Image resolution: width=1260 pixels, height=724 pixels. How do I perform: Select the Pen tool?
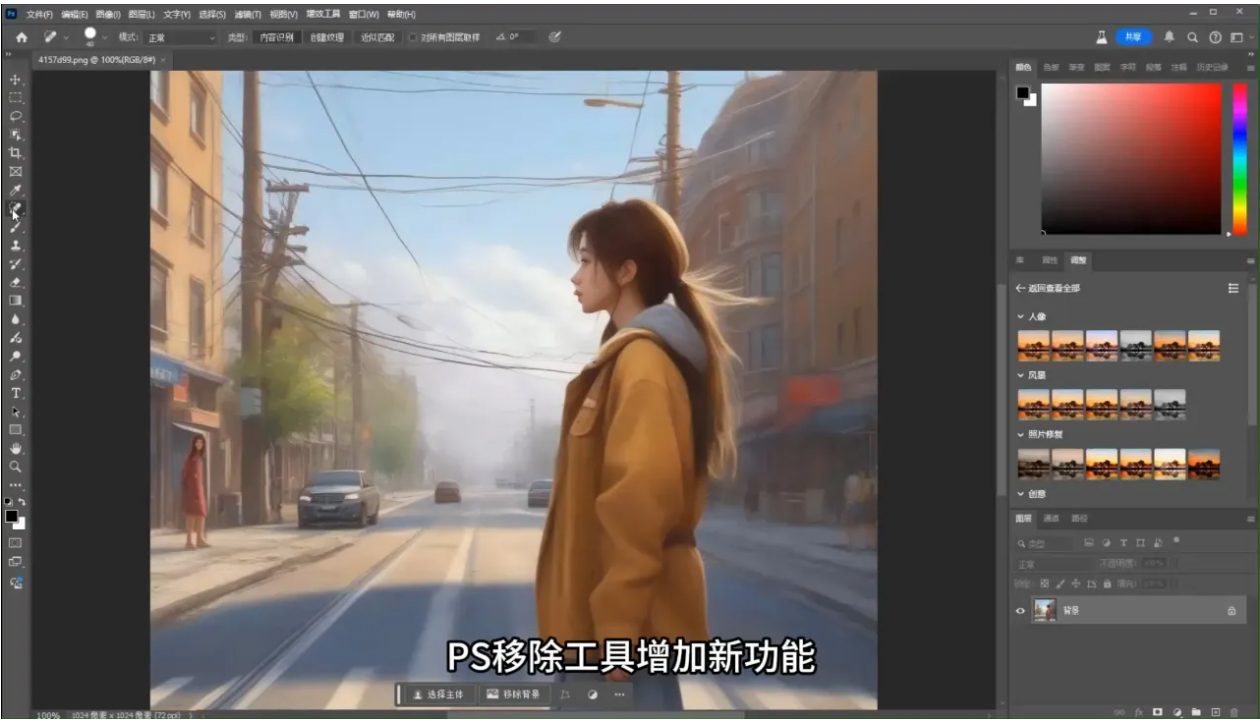(x=15, y=374)
